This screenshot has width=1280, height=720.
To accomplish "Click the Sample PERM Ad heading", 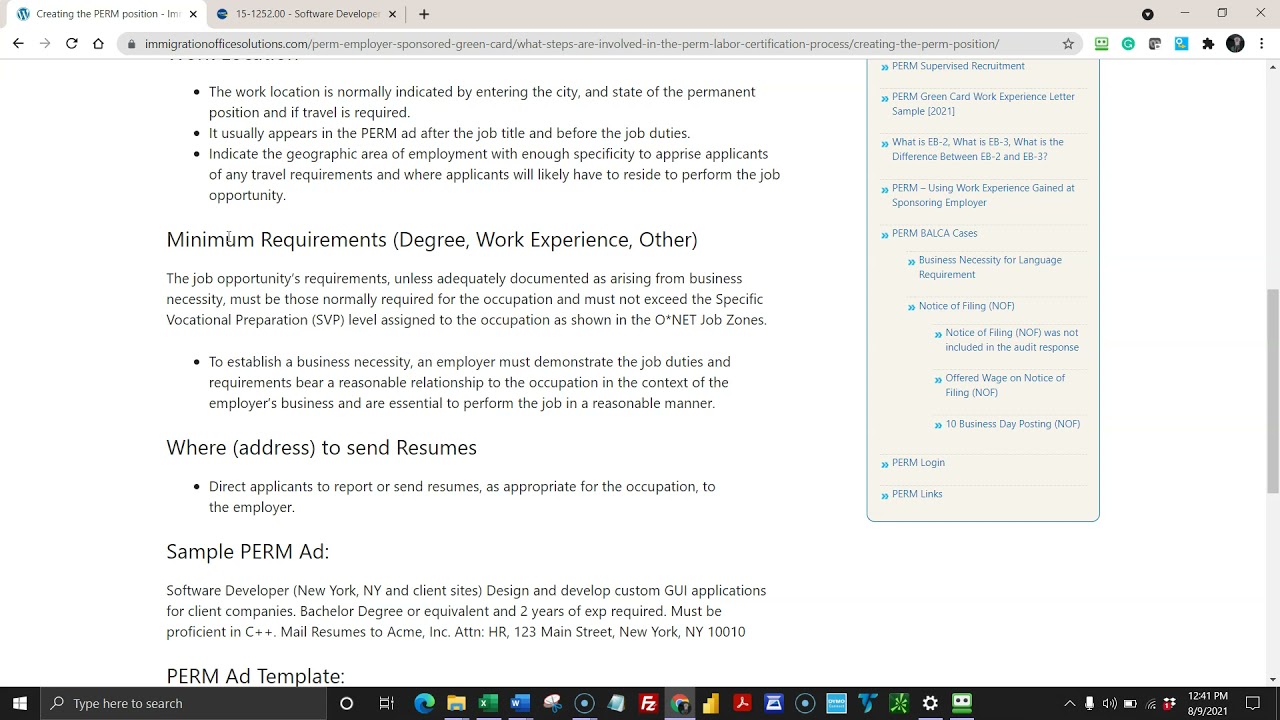I will point(247,552).
